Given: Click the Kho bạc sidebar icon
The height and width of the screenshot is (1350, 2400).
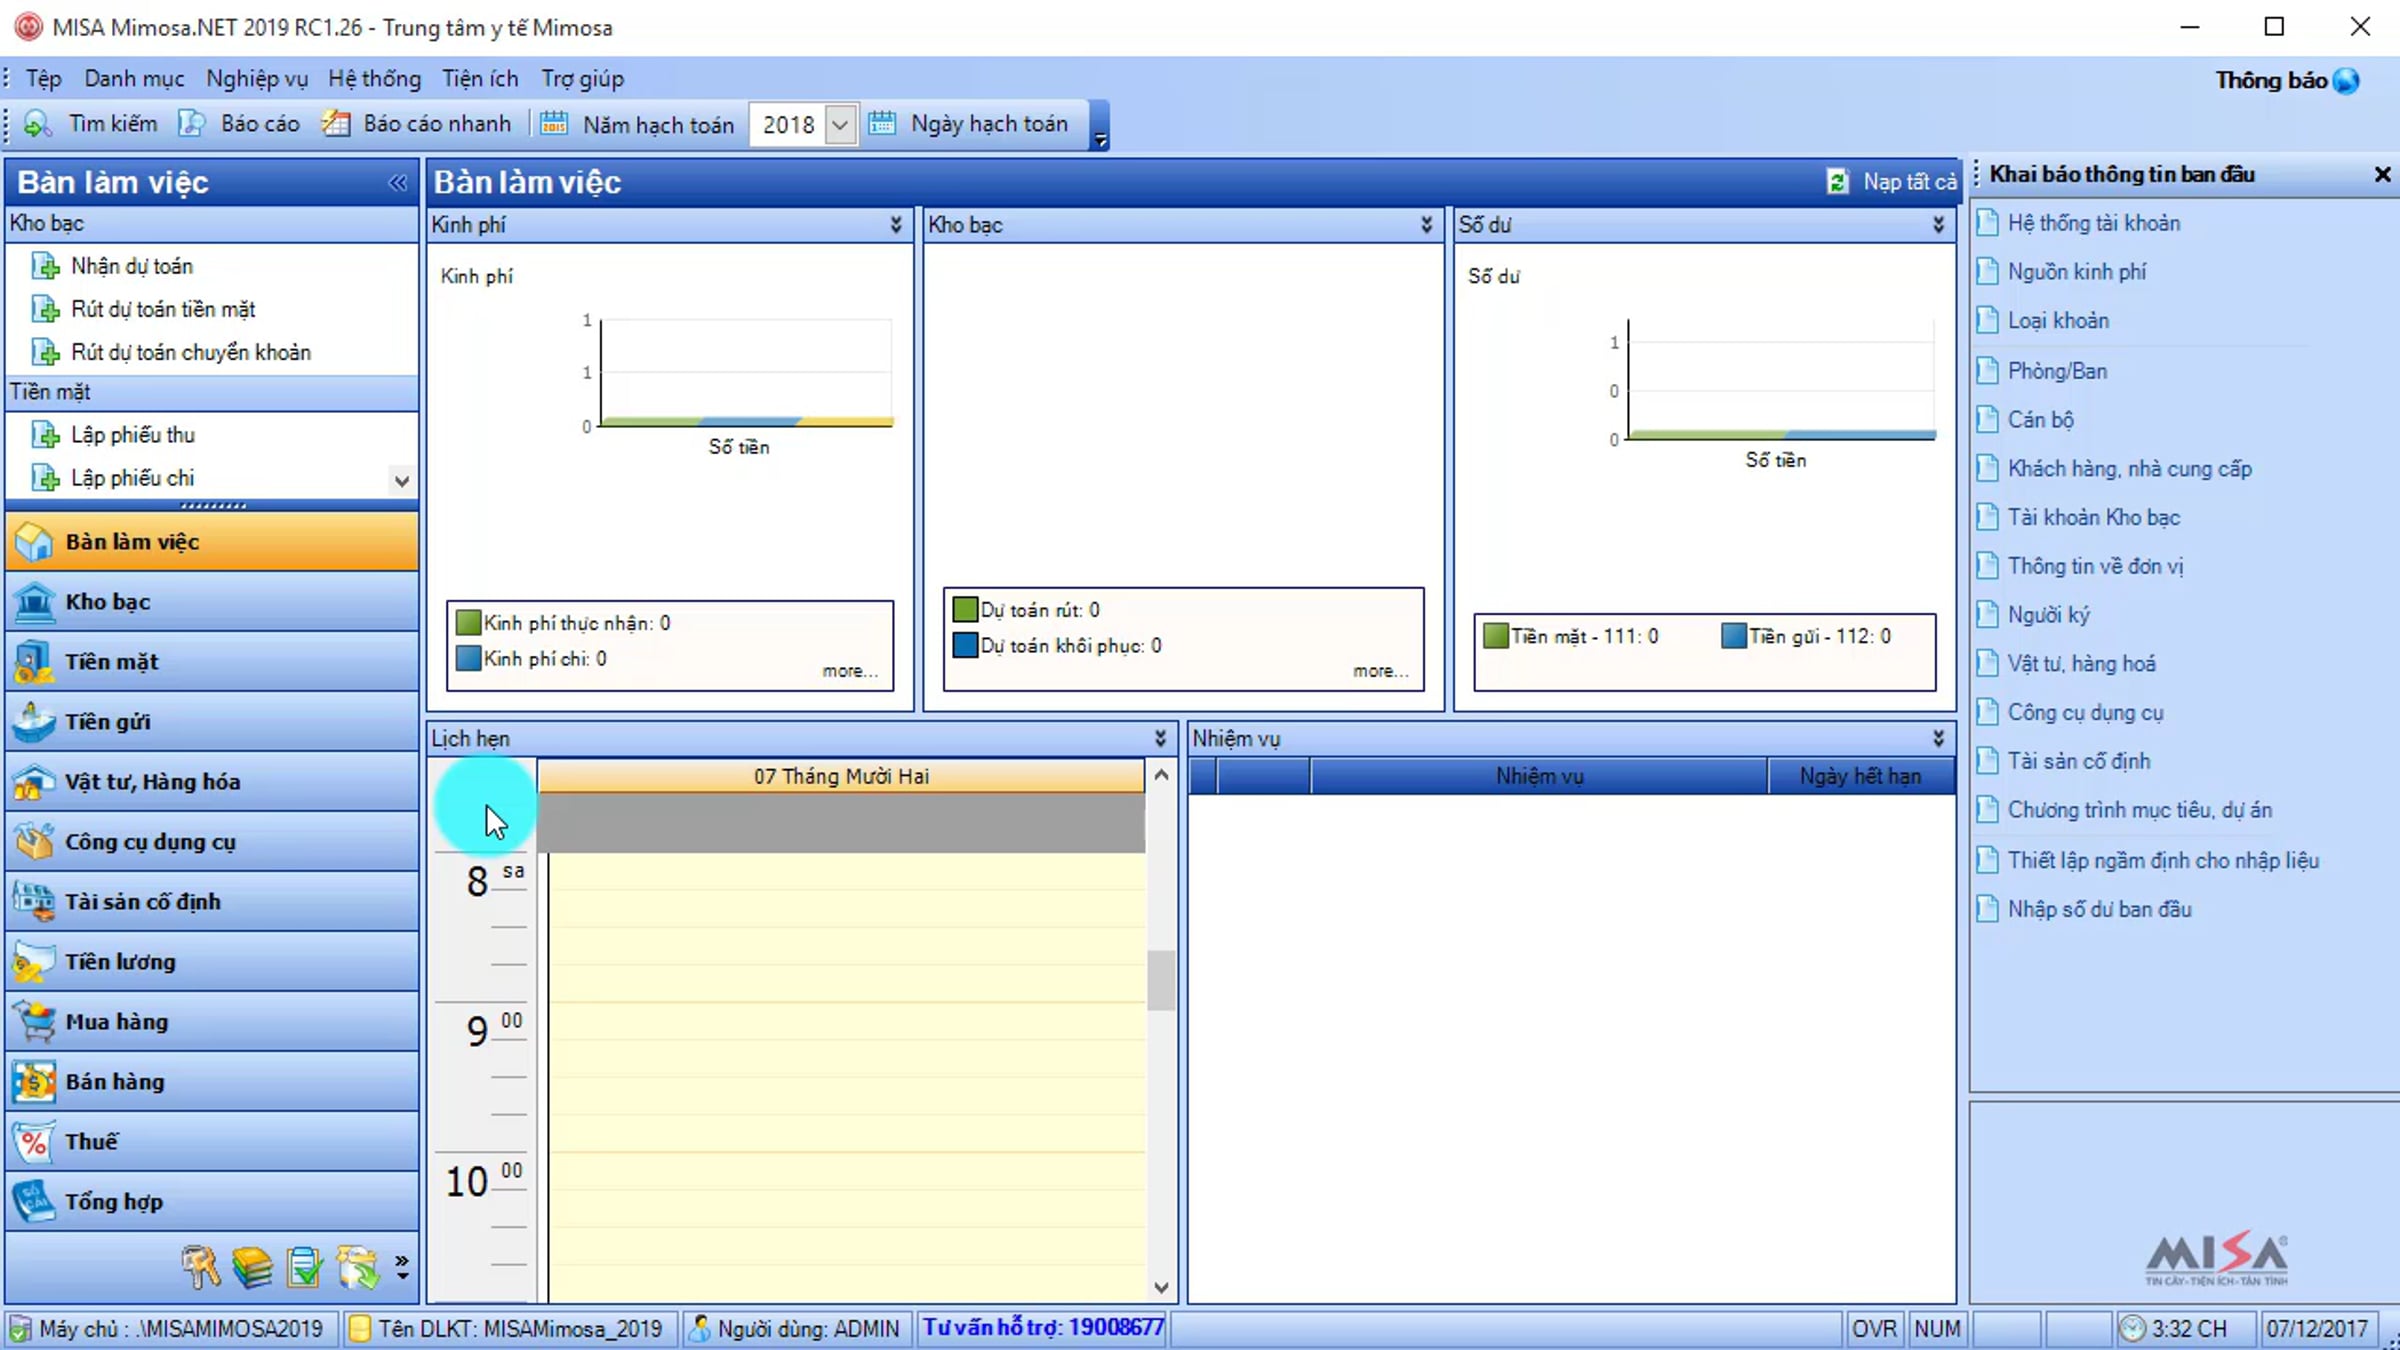Looking at the screenshot, I should pos(34,602).
